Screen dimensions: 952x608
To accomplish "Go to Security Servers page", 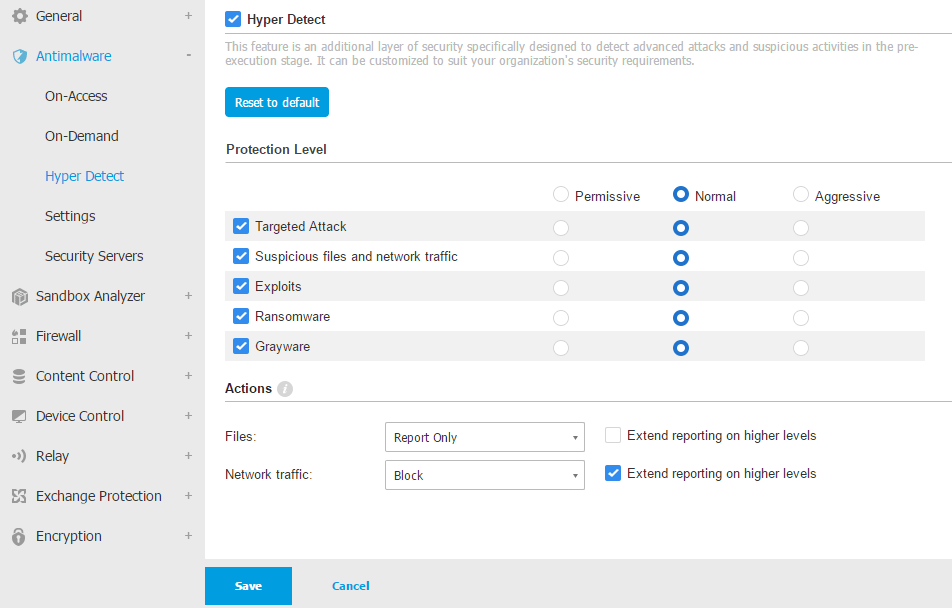I will point(94,256).
